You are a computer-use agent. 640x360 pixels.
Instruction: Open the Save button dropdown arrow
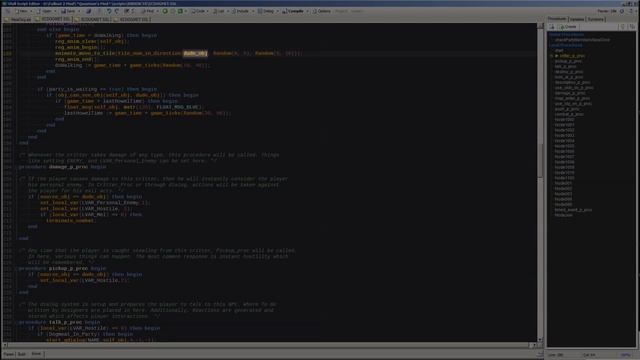click(x=79, y=11)
